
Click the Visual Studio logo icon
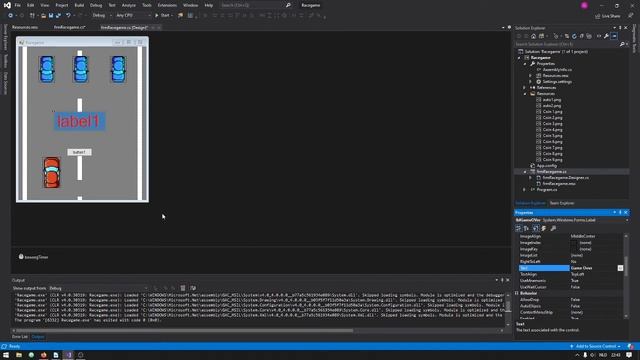coord(7,5)
